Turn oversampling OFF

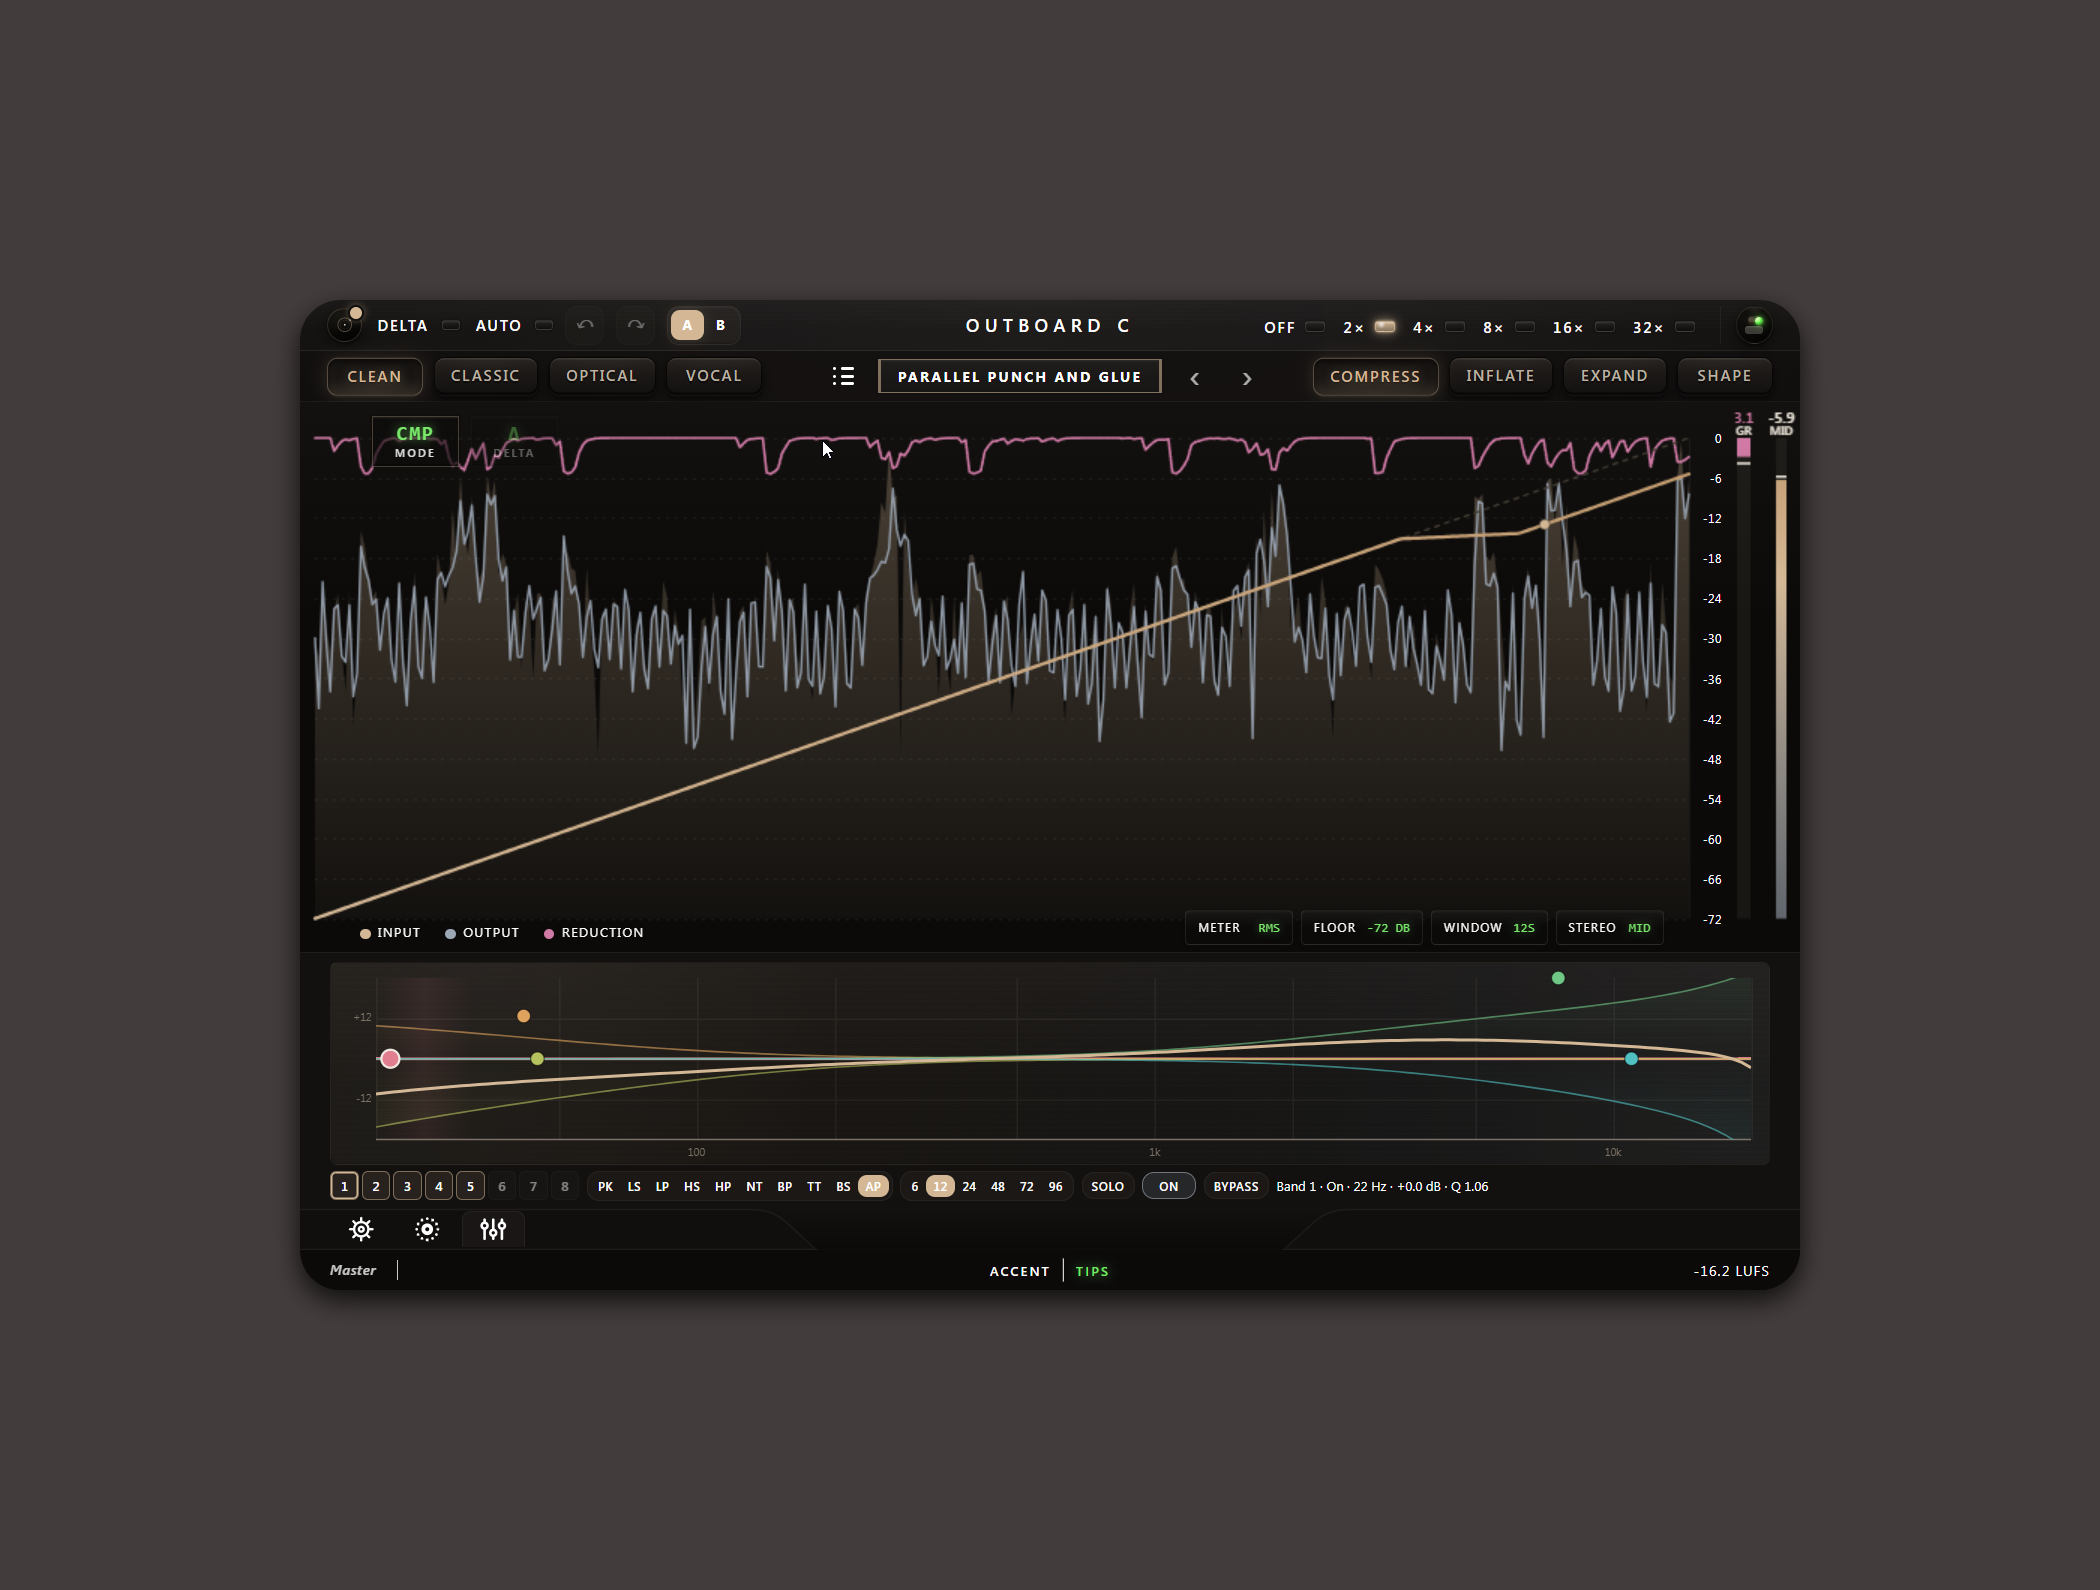(x=1315, y=327)
